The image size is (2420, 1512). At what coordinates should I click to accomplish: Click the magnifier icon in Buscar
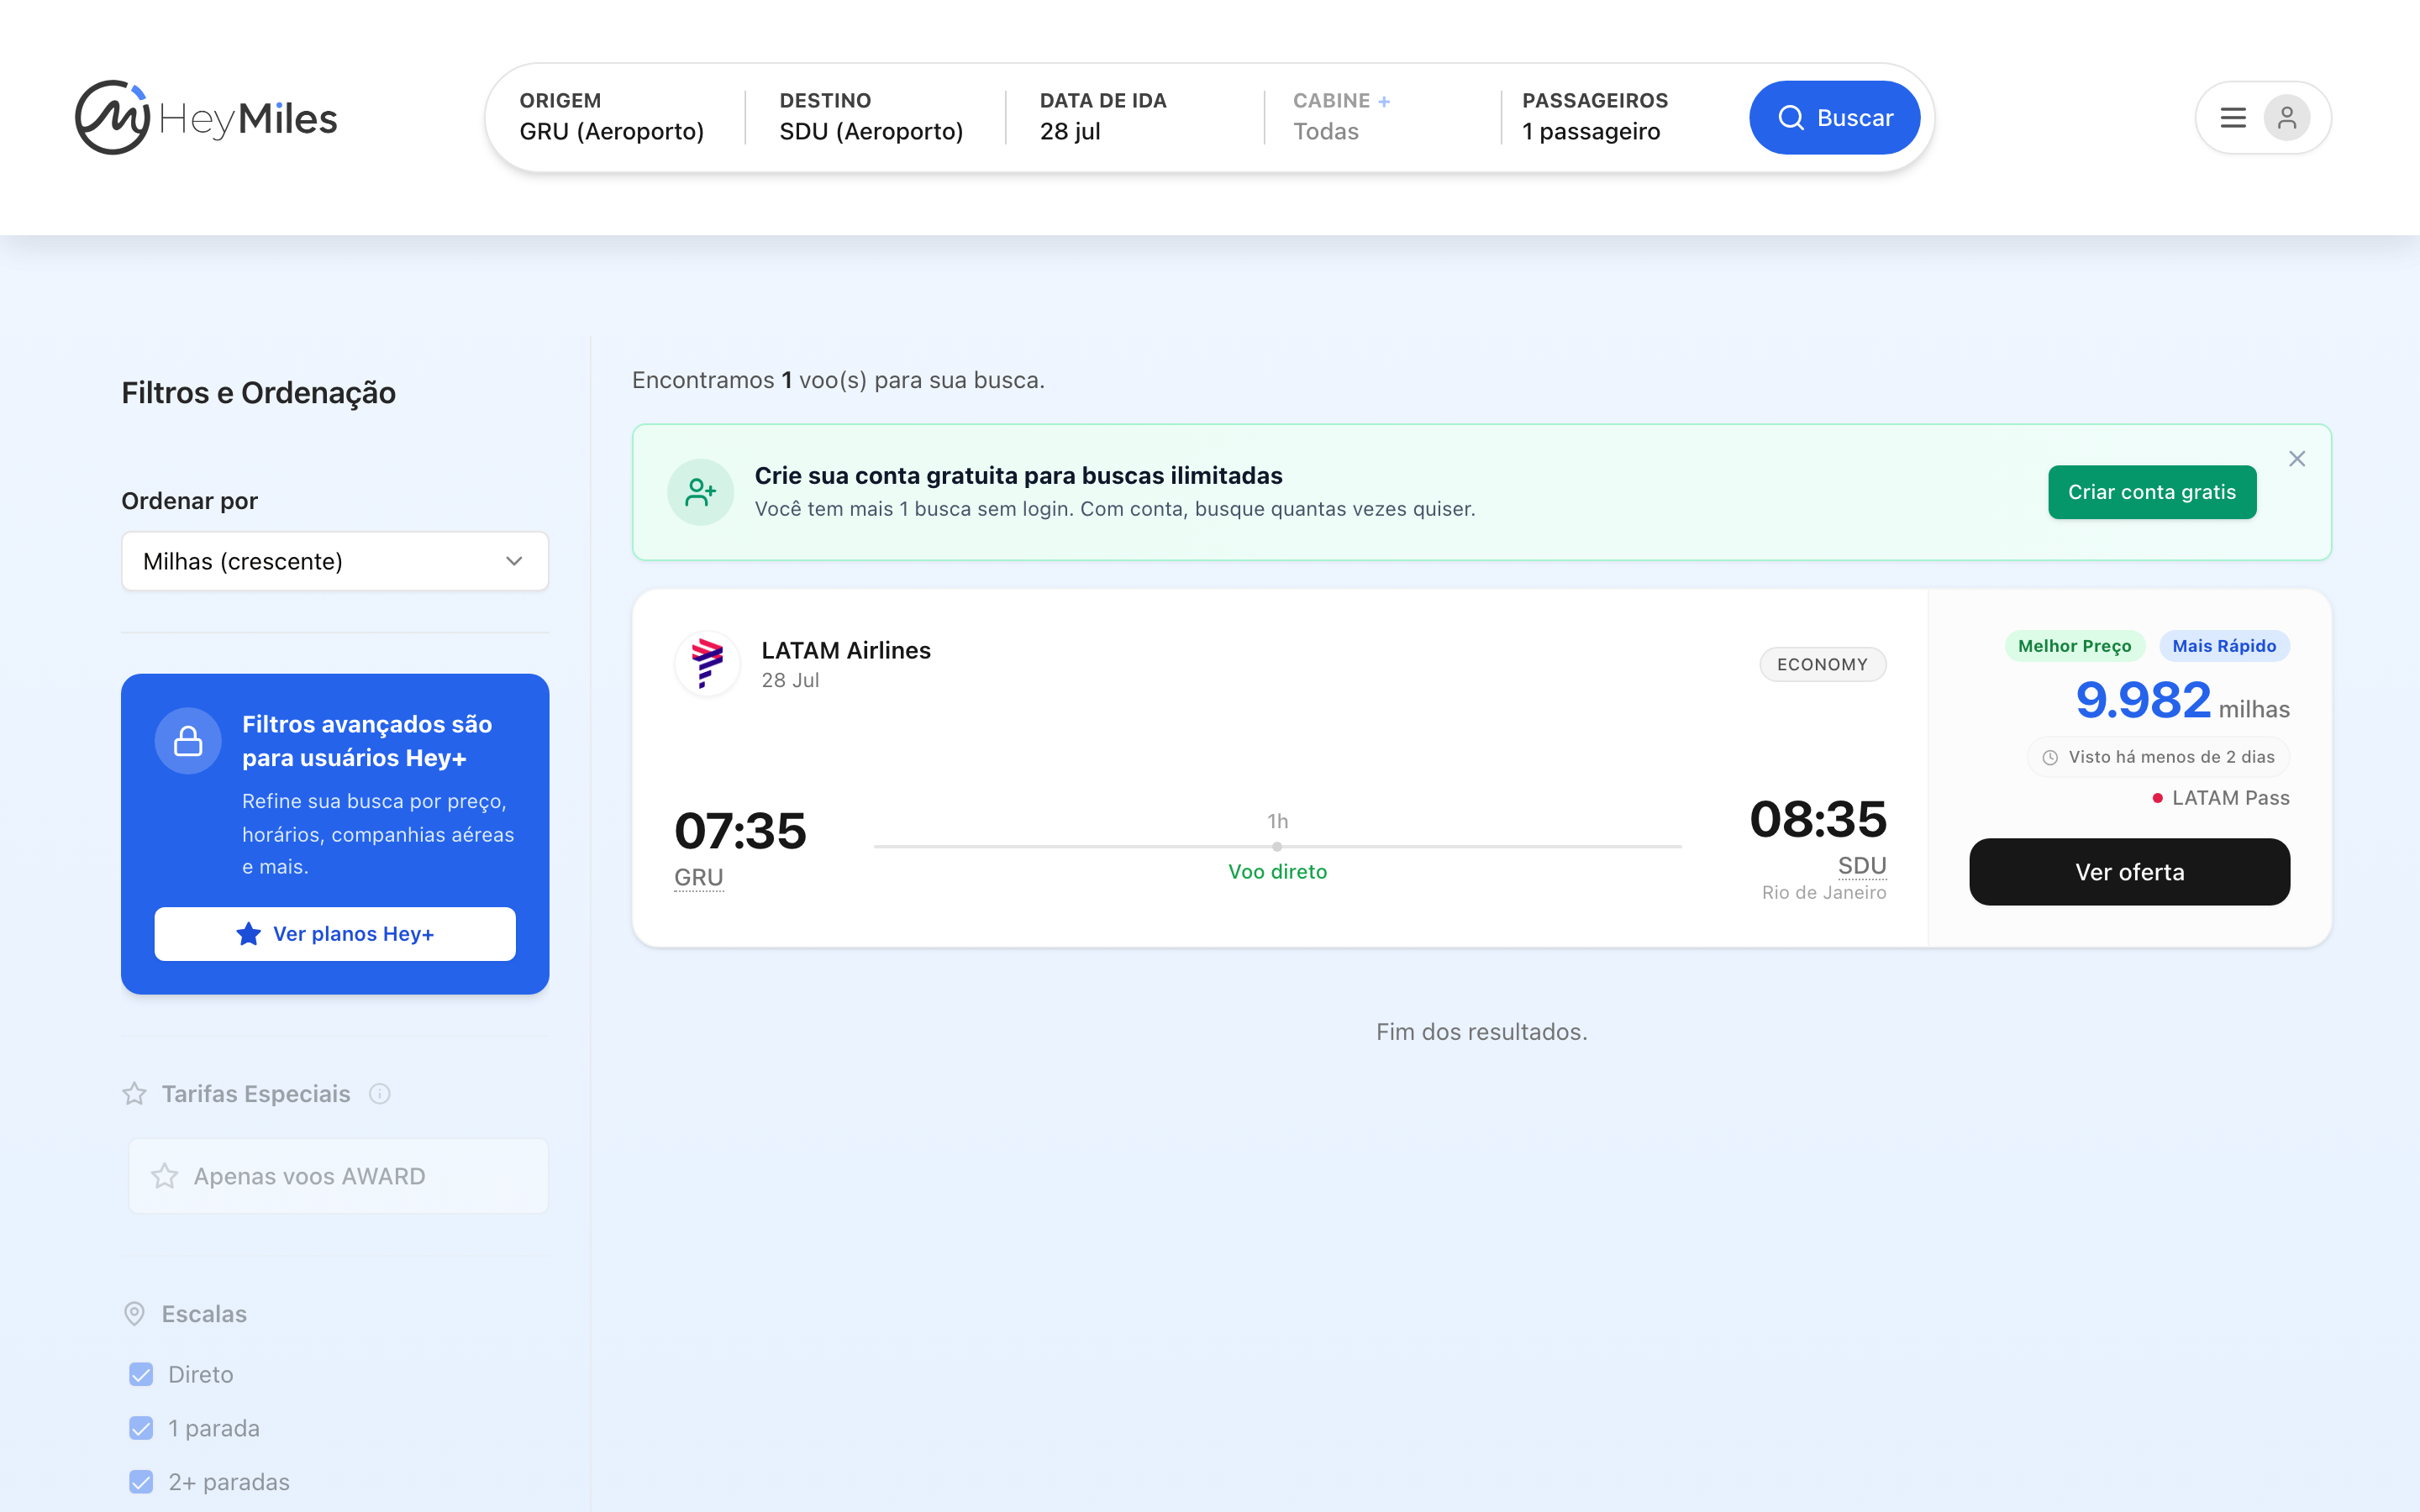point(1790,118)
